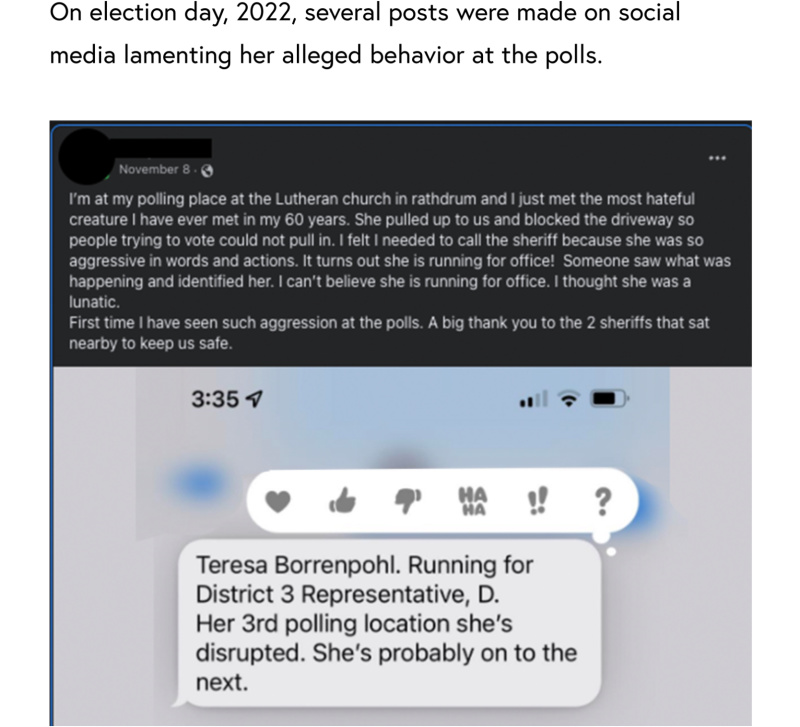
Task: Open the three-dot post options menu
Action: pos(717,158)
